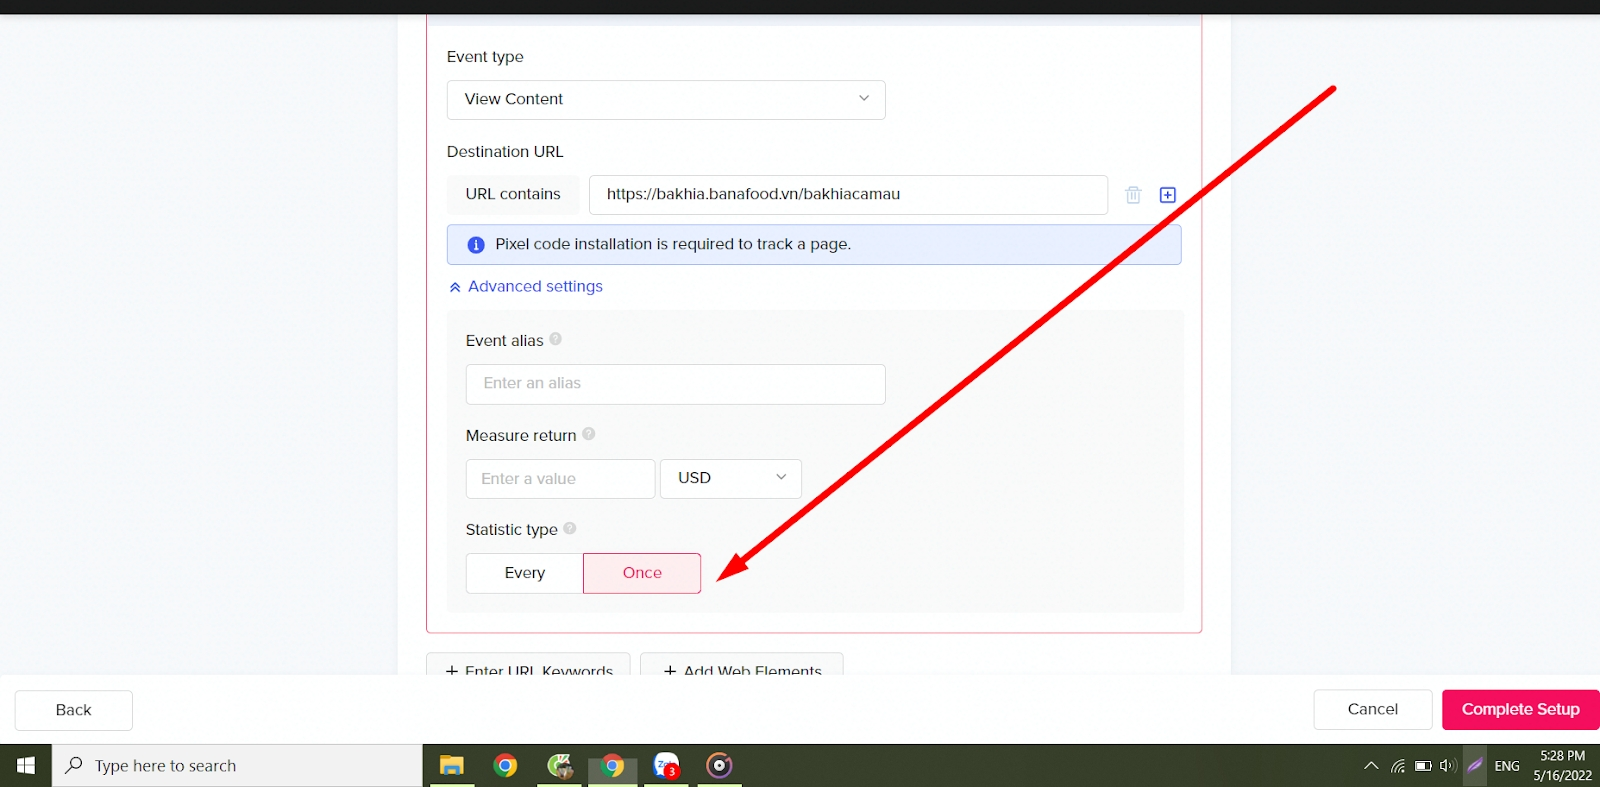Click the purple pen tray icon
Viewport: 1600px width, 787px height.
tap(1475, 766)
